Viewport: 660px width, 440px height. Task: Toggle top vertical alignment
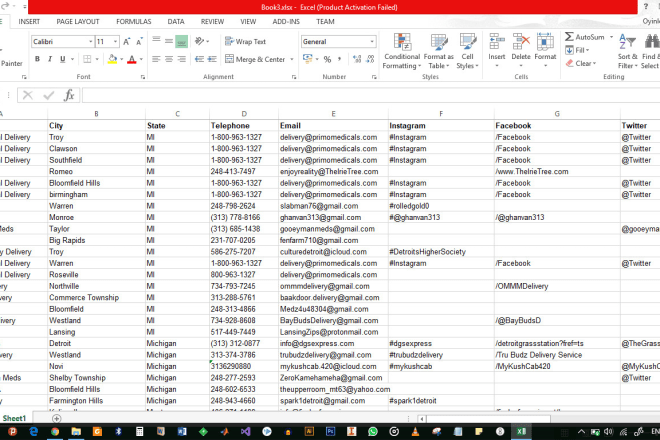[x=156, y=41]
